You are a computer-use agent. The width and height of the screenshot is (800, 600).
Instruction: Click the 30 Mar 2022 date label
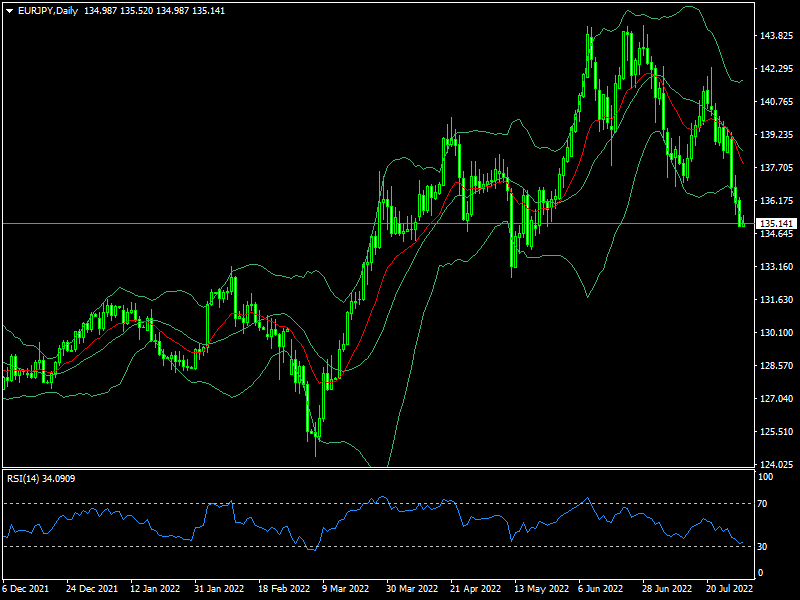pos(412,589)
